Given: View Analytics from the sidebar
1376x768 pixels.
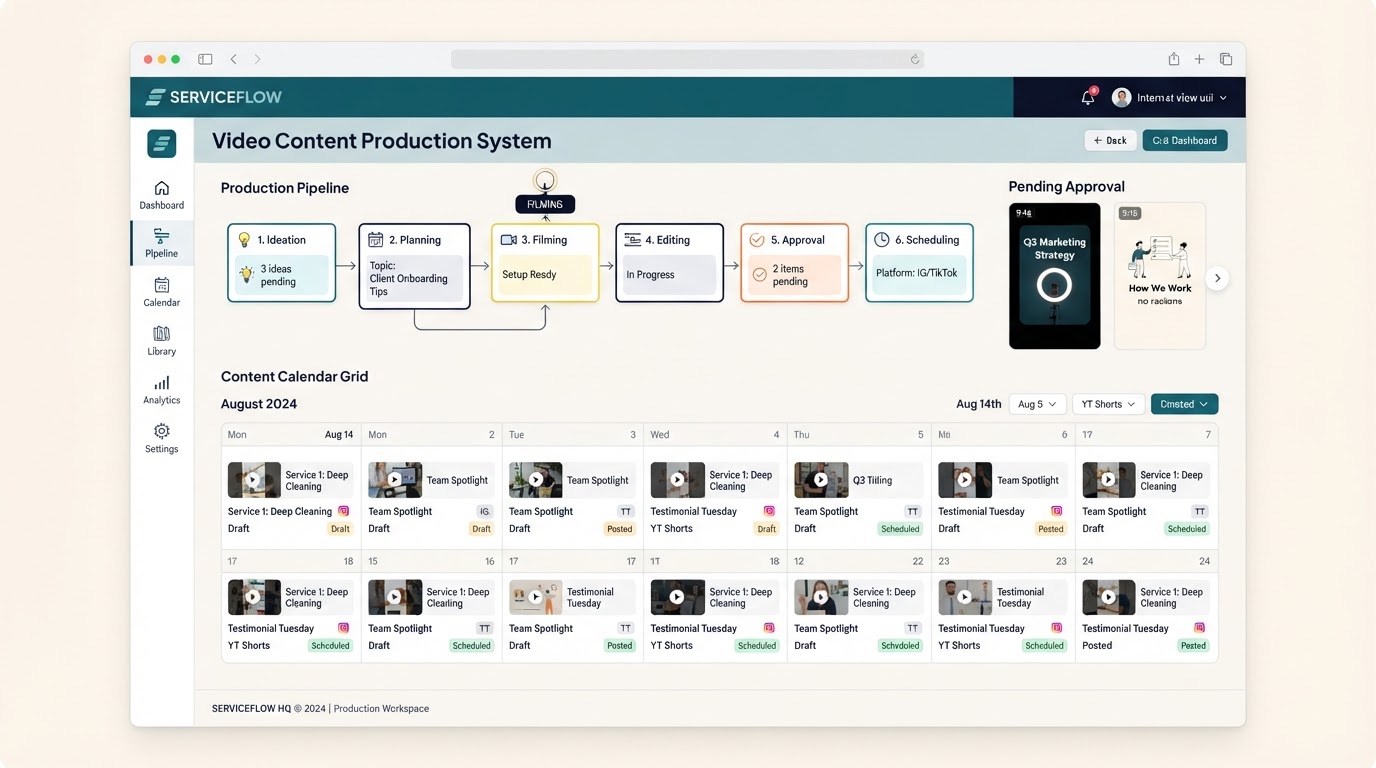Looking at the screenshot, I should [x=162, y=390].
